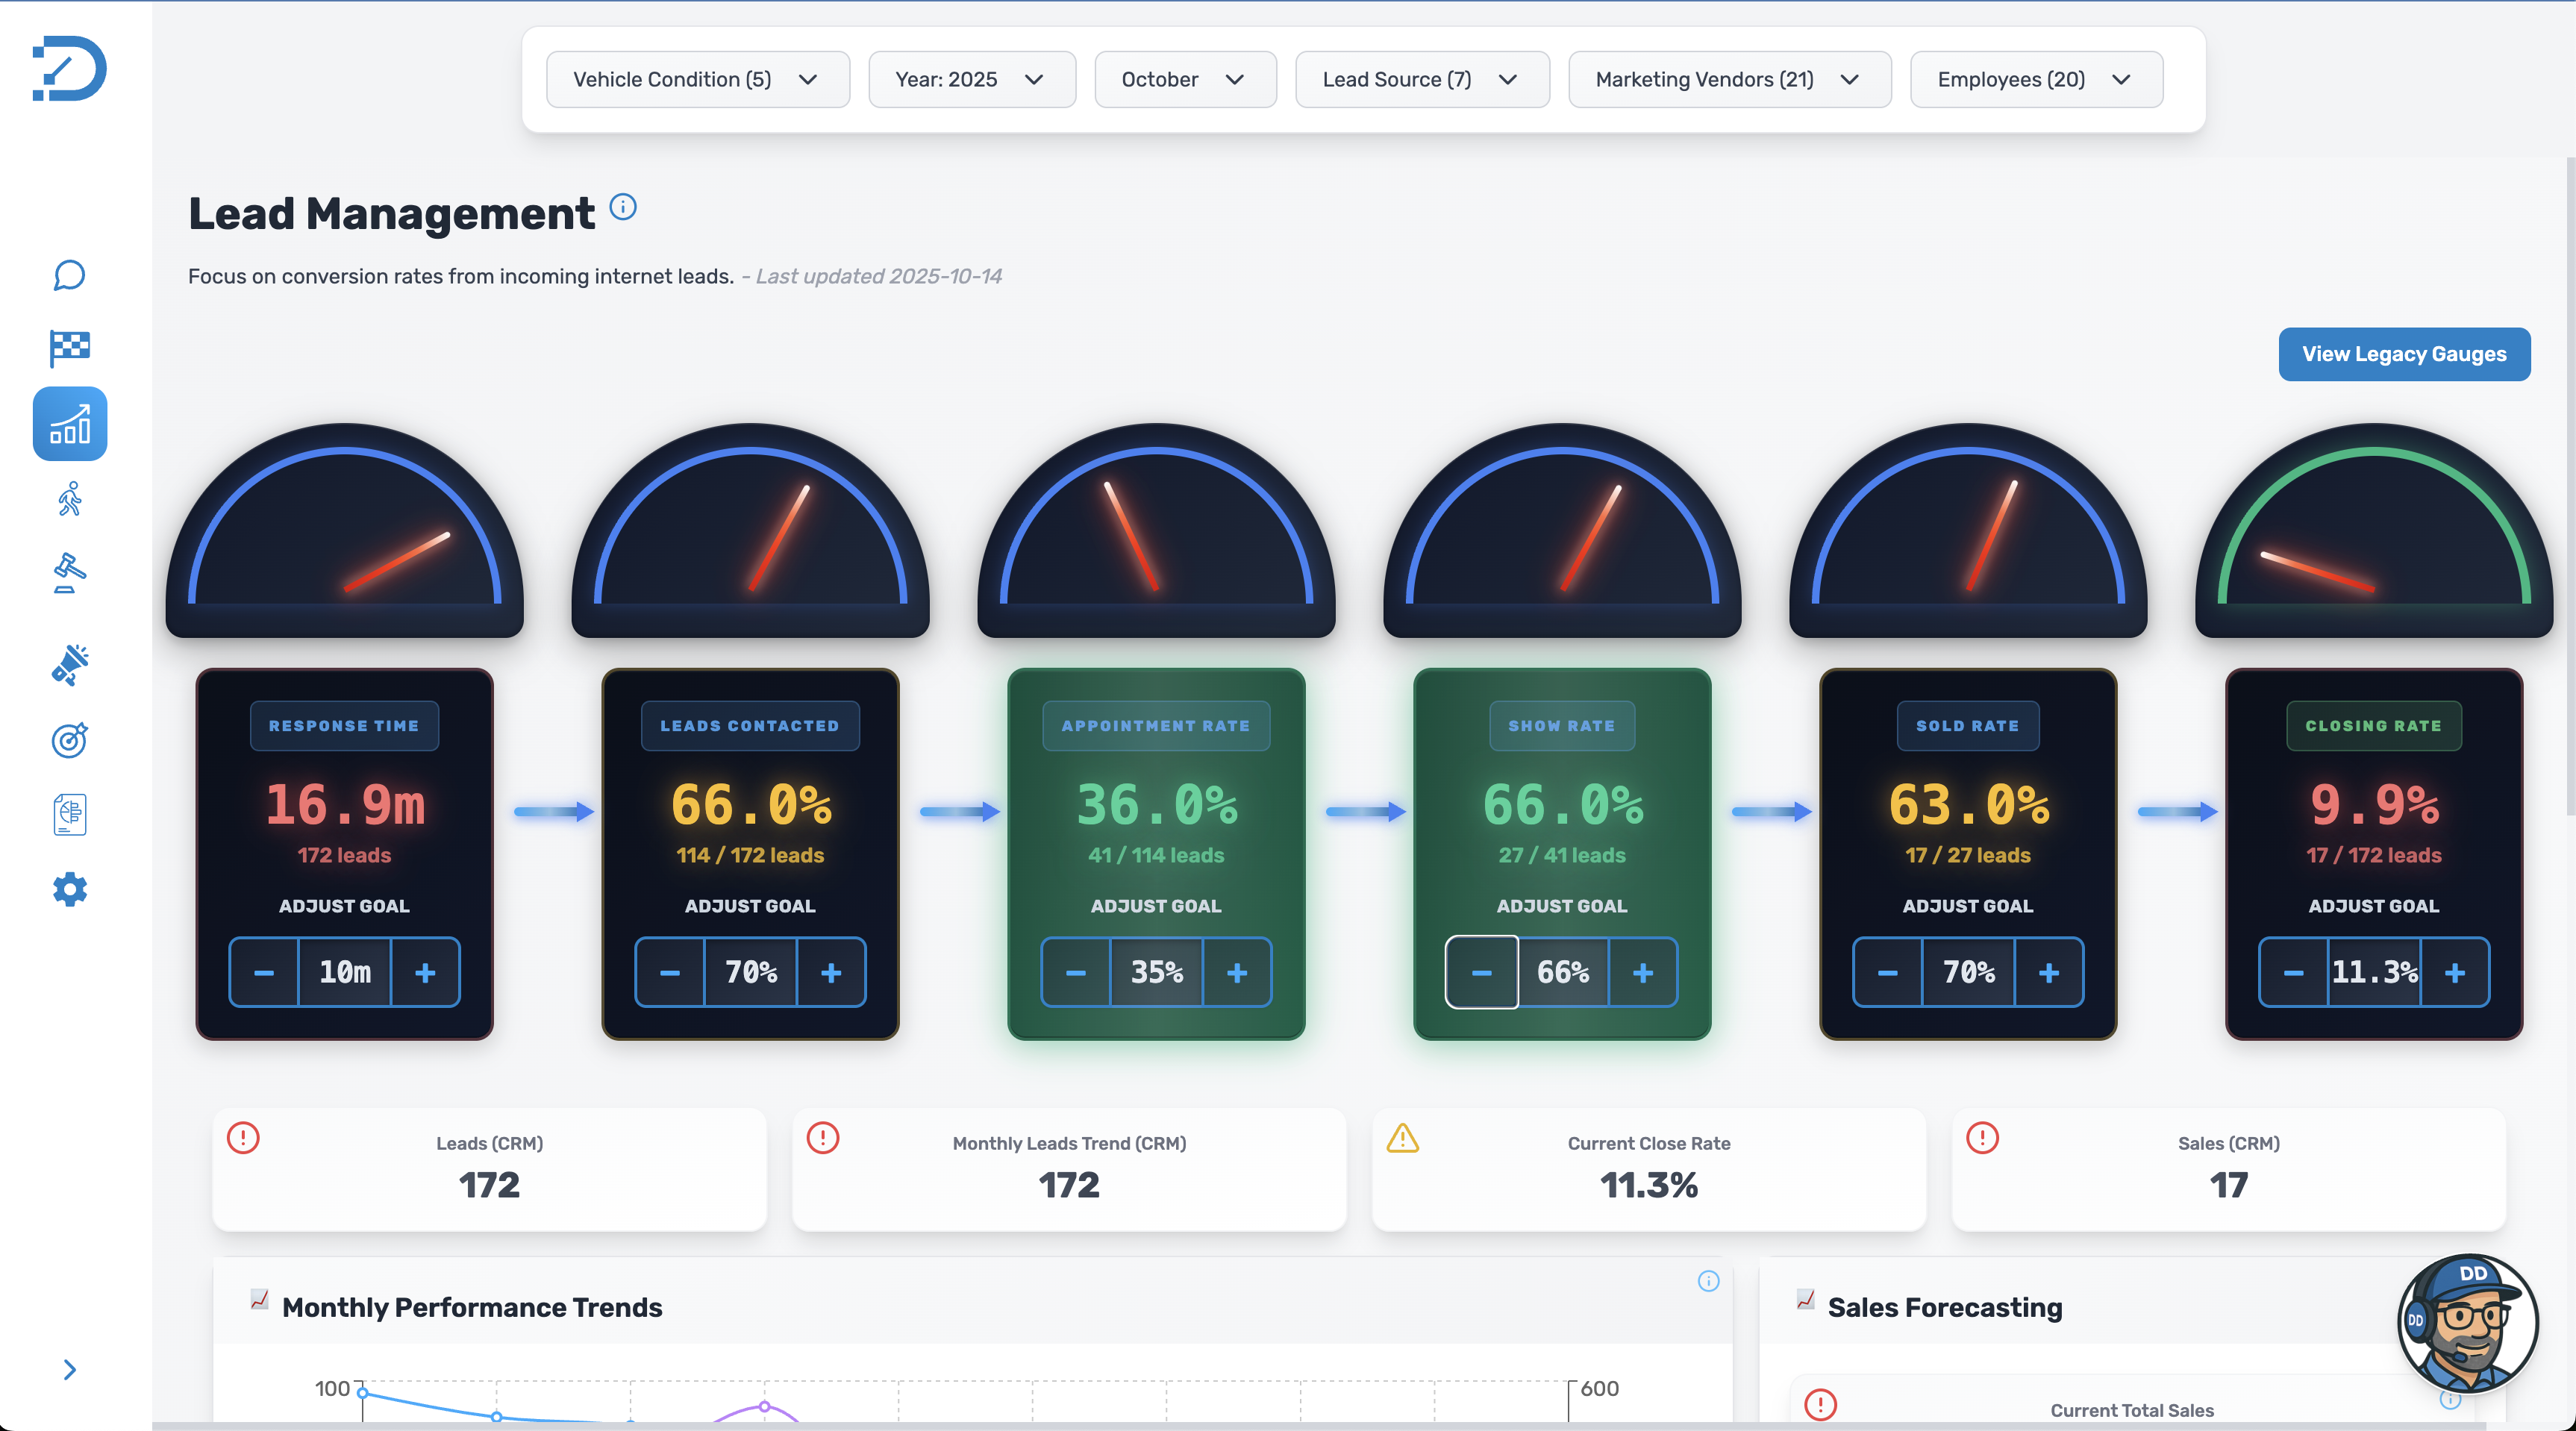Viewport: 2576px width, 1431px height.
Task: Open the Employees (20) filter dropdown
Action: [2035, 80]
